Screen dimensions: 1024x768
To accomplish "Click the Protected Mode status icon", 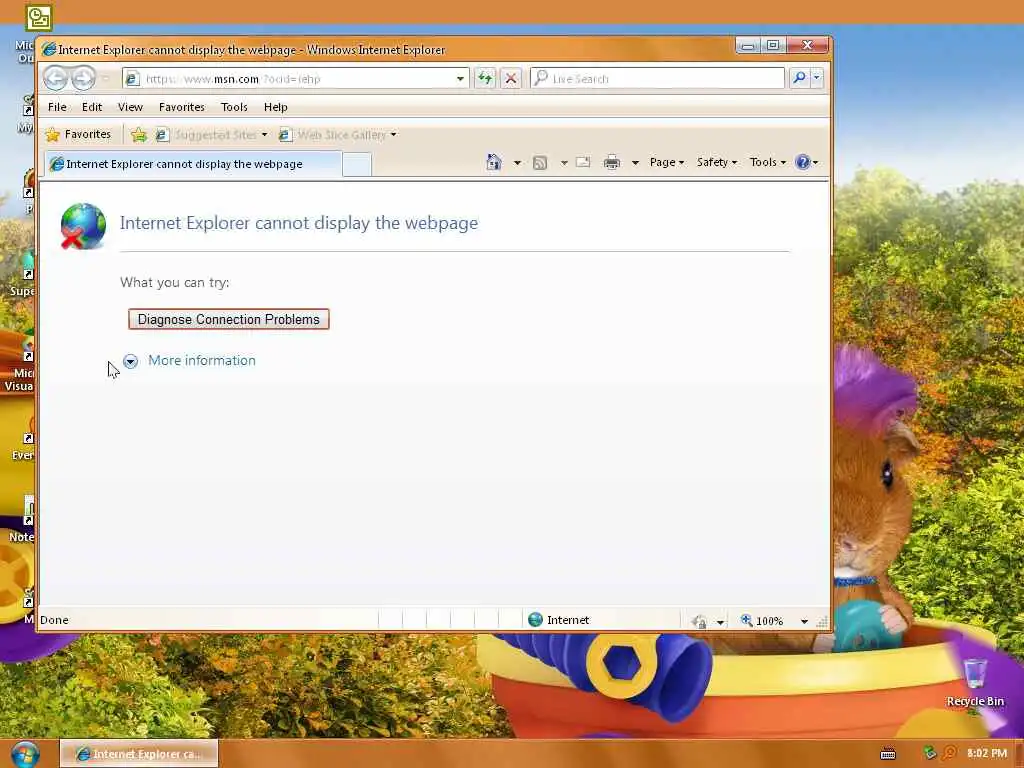I will 699,621.
